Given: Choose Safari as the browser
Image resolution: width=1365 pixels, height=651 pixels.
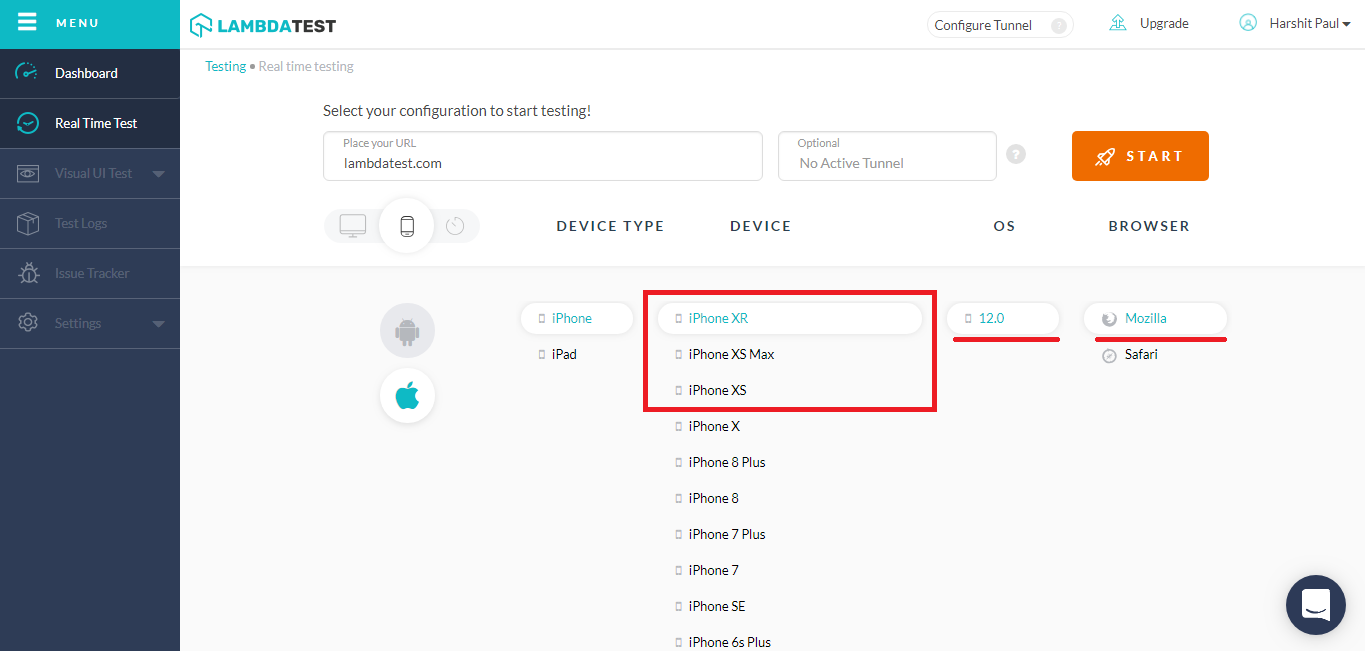Looking at the screenshot, I should tap(1140, 354).
